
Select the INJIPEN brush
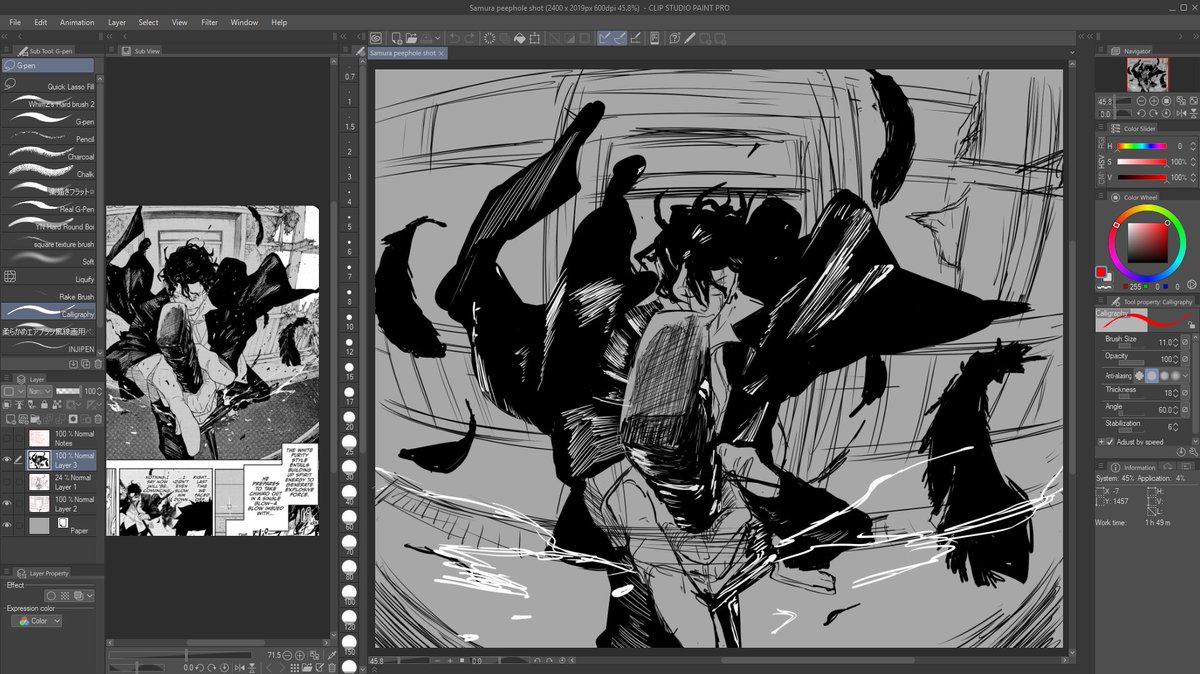[x=48, y=348]
